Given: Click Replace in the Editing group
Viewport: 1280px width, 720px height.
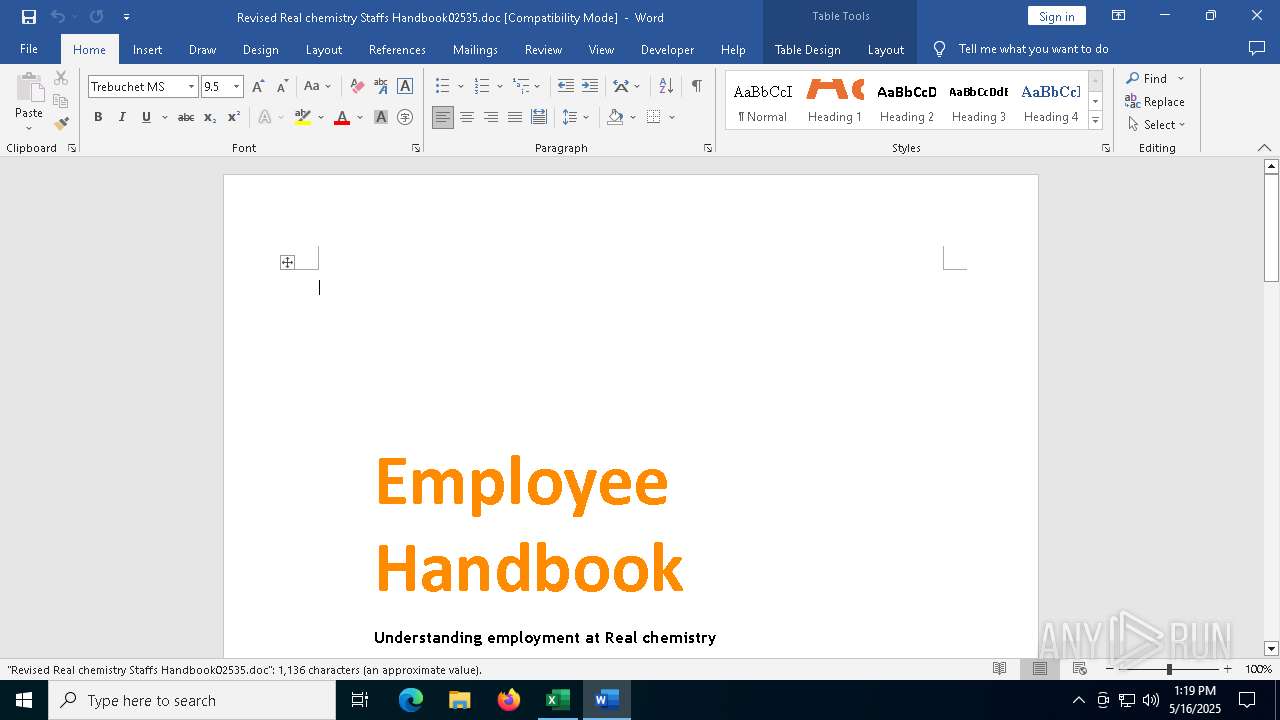Looking at the screenshot, I should tap(1155, 101).
